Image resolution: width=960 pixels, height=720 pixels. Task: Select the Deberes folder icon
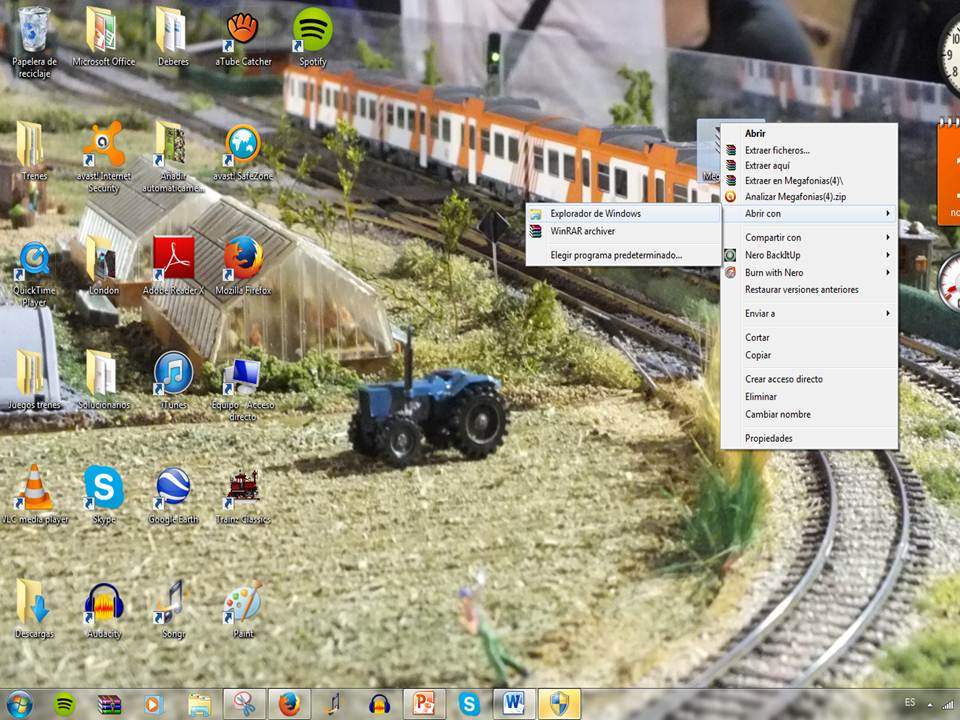(173, 37)
